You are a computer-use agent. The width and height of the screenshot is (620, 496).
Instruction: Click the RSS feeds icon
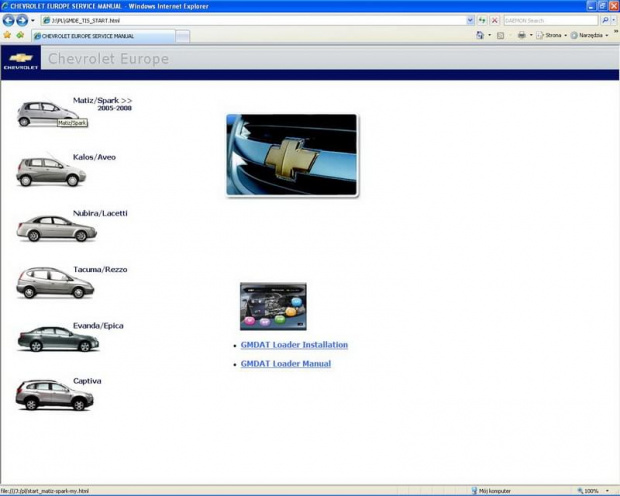(x=500, y=36)
